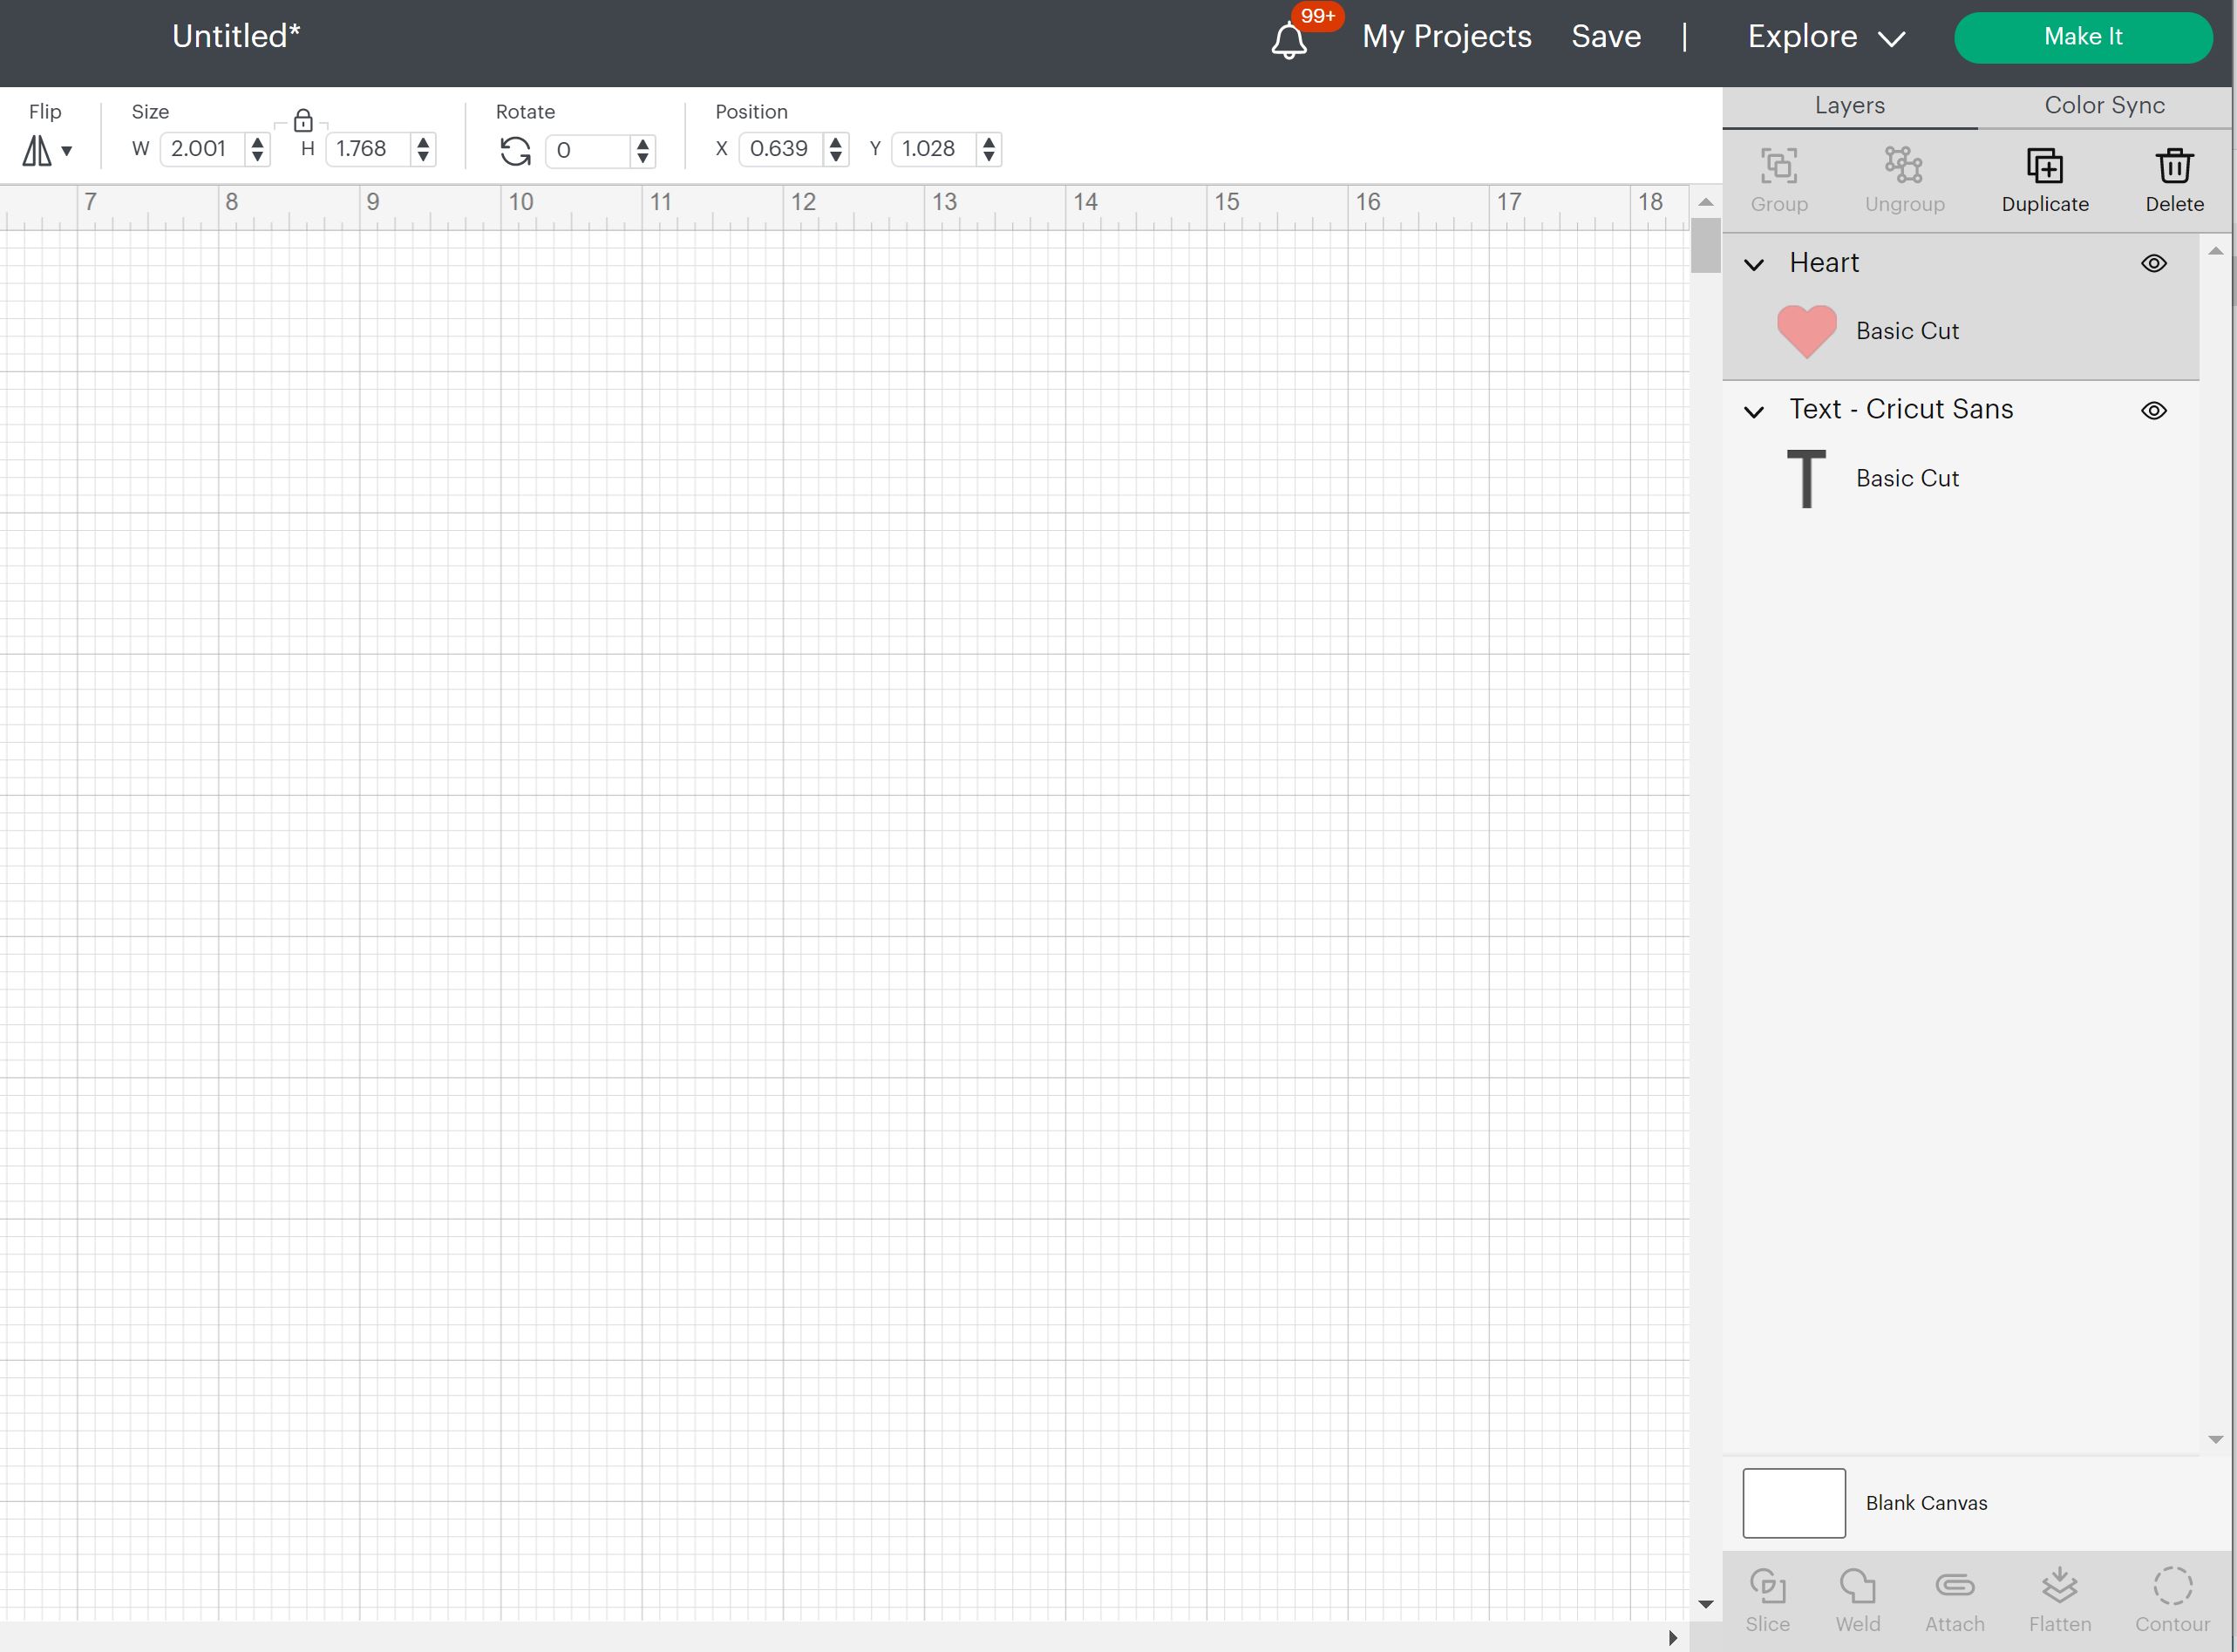This screenshot has height=1652, width=2237.
Task: Click the Height input field
Action: click(x=369, y=149)
